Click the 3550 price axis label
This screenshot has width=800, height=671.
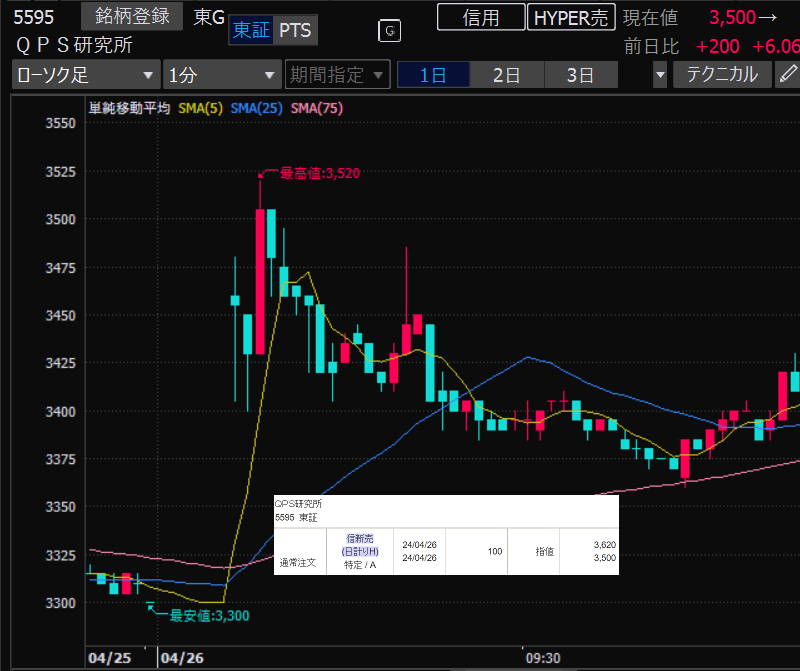[61, 123]
